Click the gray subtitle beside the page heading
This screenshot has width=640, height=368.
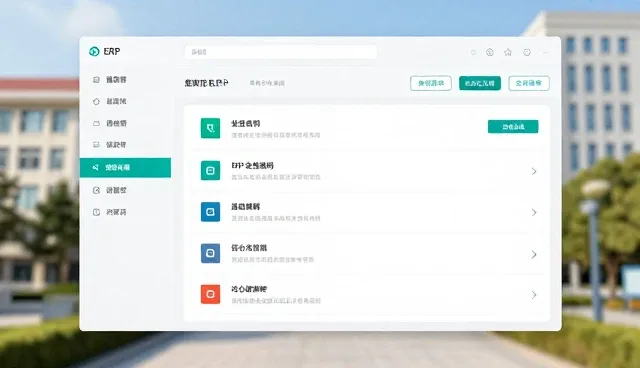[x=267, y=83]
